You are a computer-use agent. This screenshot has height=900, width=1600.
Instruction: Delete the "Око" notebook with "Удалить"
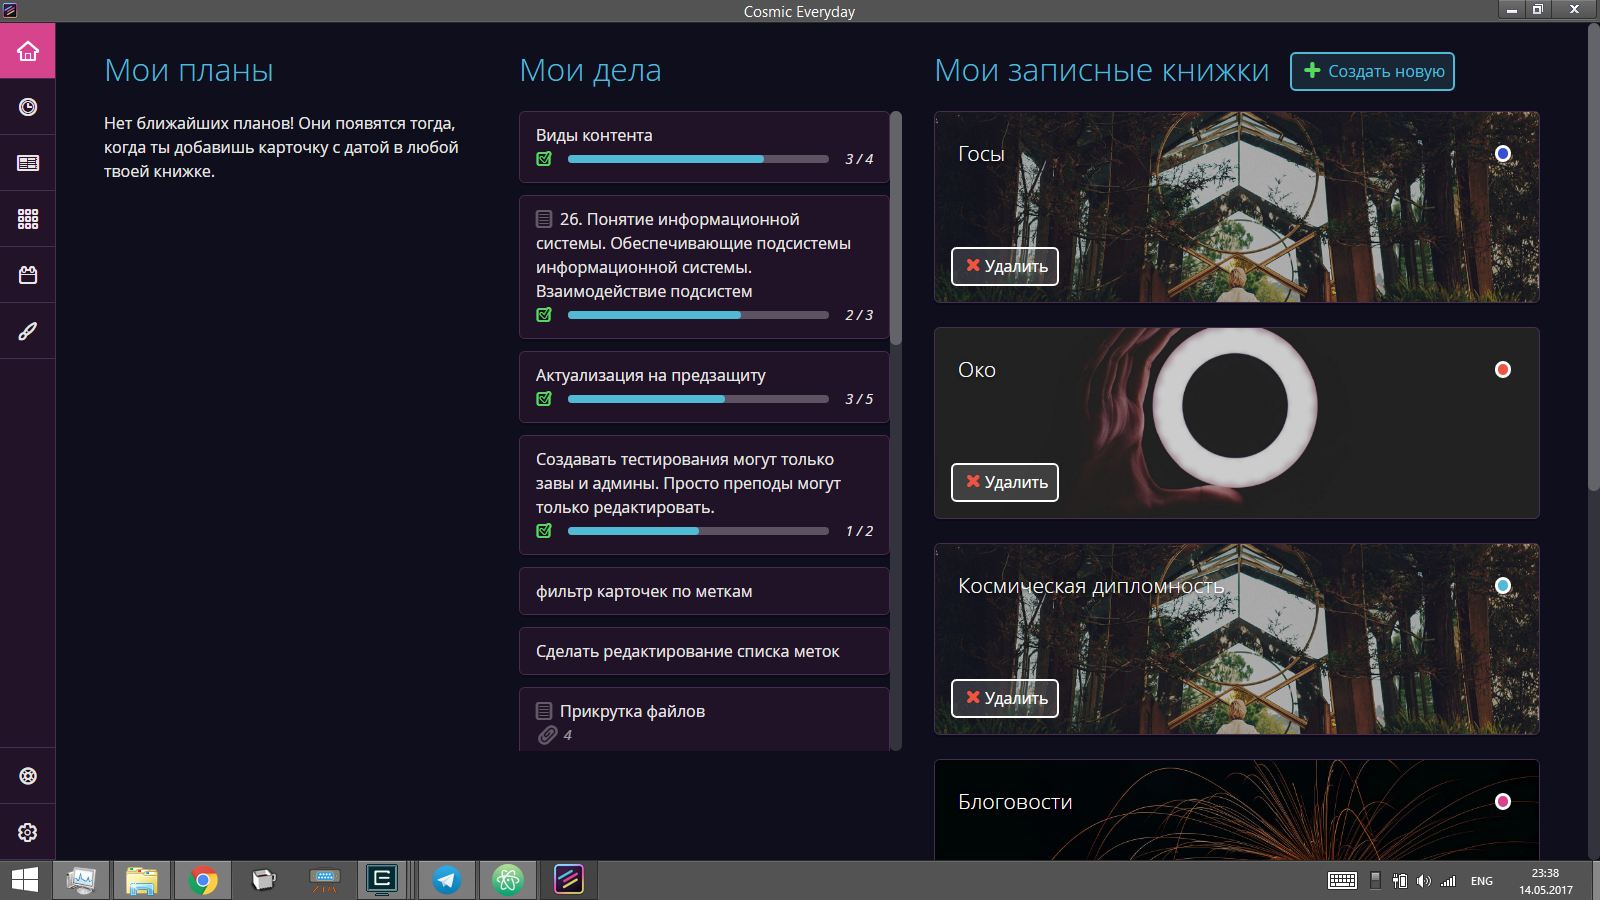pyautogui.click(x=1005, y=482)
